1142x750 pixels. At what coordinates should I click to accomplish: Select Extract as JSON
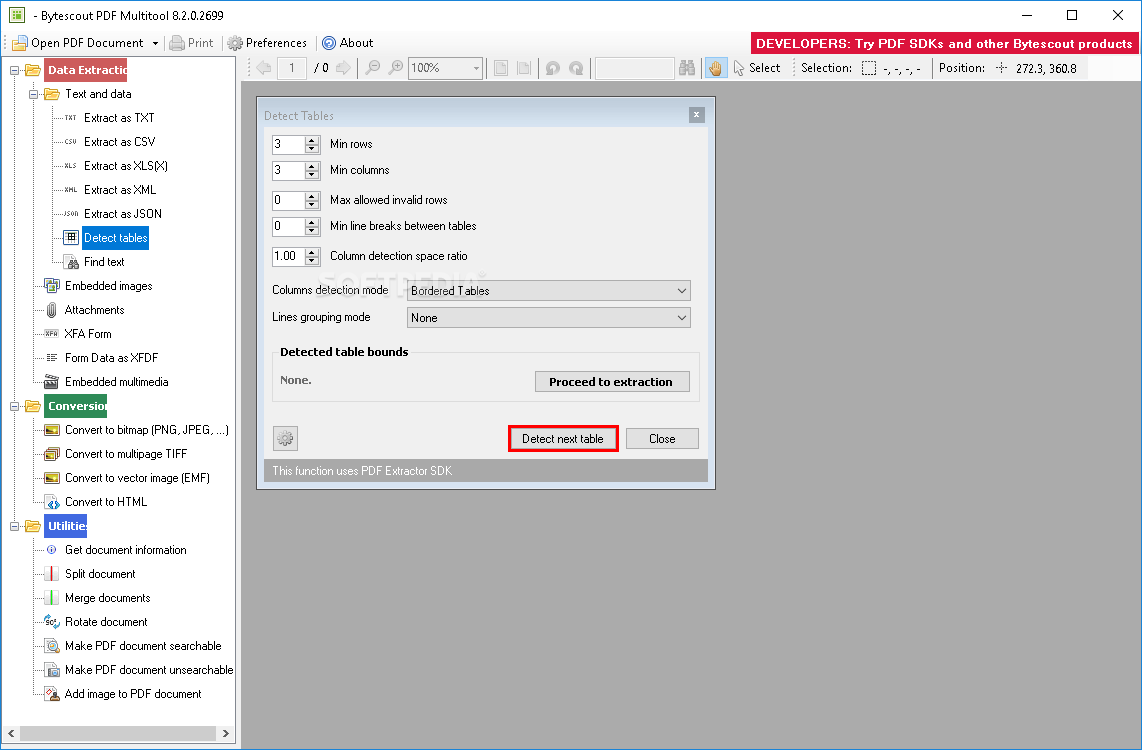point(122,214)
